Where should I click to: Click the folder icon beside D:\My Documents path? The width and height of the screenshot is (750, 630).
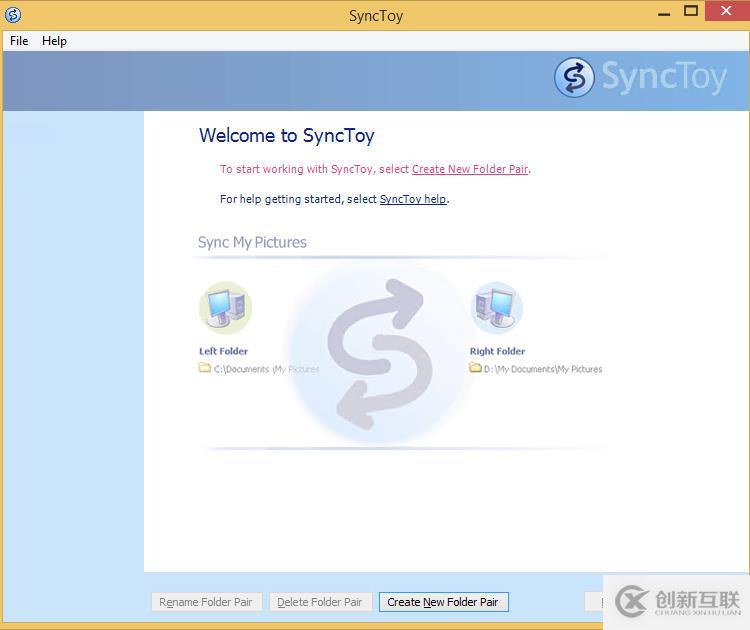pos(475,368)
